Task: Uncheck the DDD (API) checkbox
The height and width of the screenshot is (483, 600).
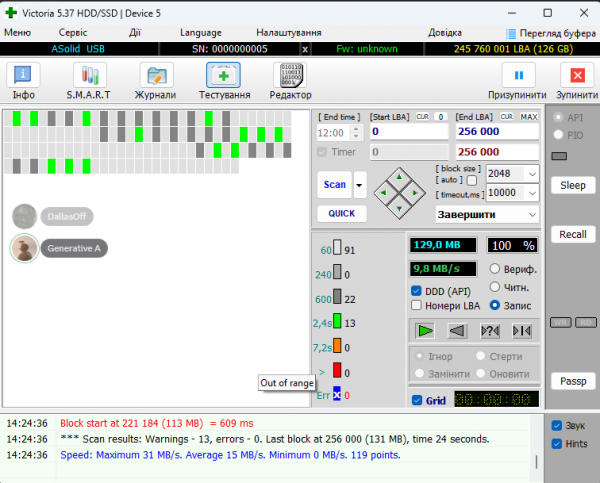Action: point(416,291)
